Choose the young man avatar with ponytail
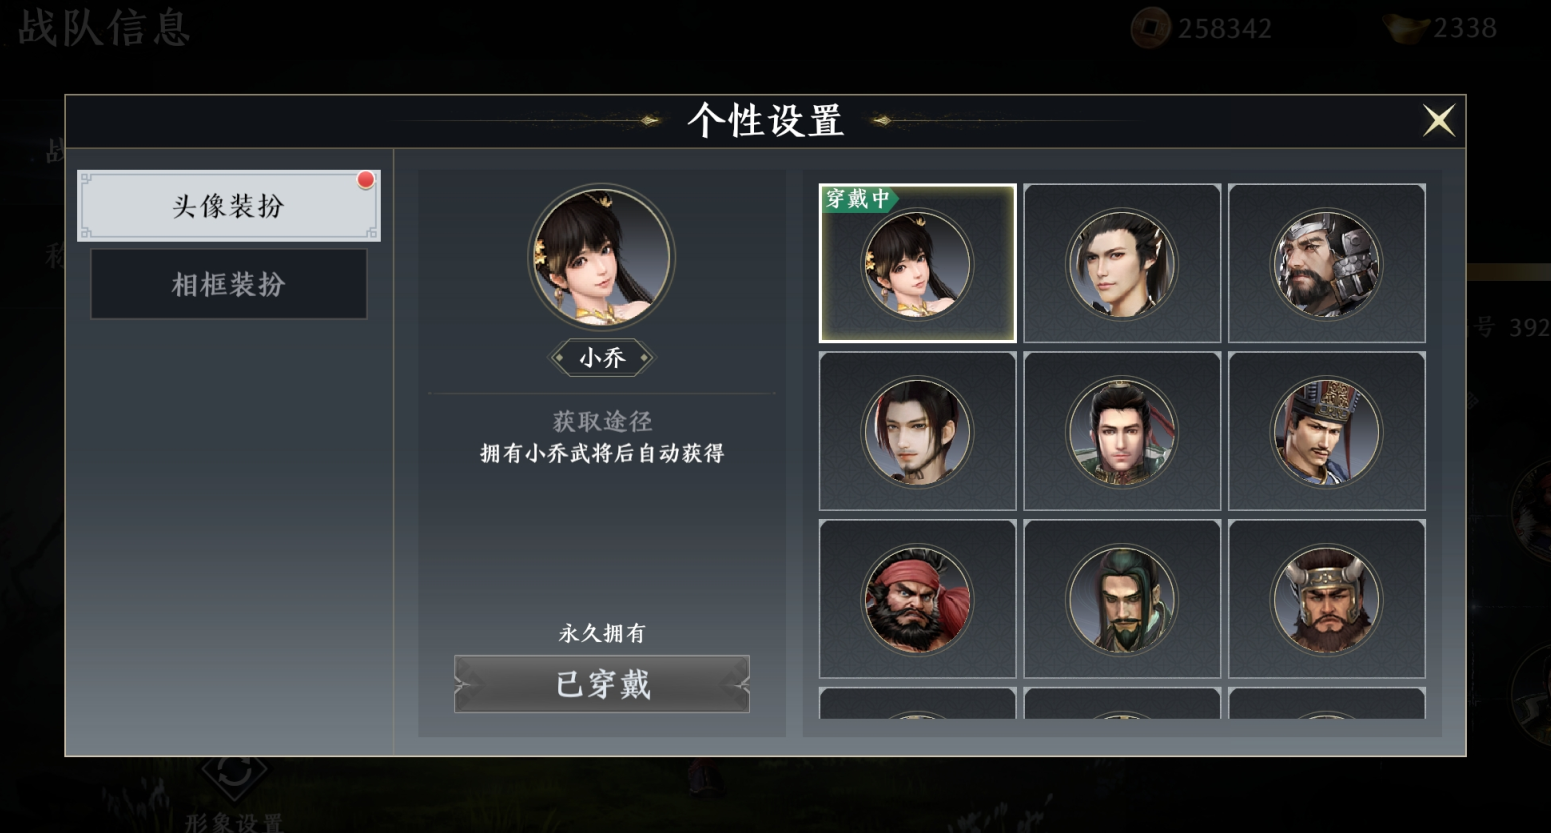Screen dimensions: 1551x833 pyautogui.click(x=1122, y=263)
